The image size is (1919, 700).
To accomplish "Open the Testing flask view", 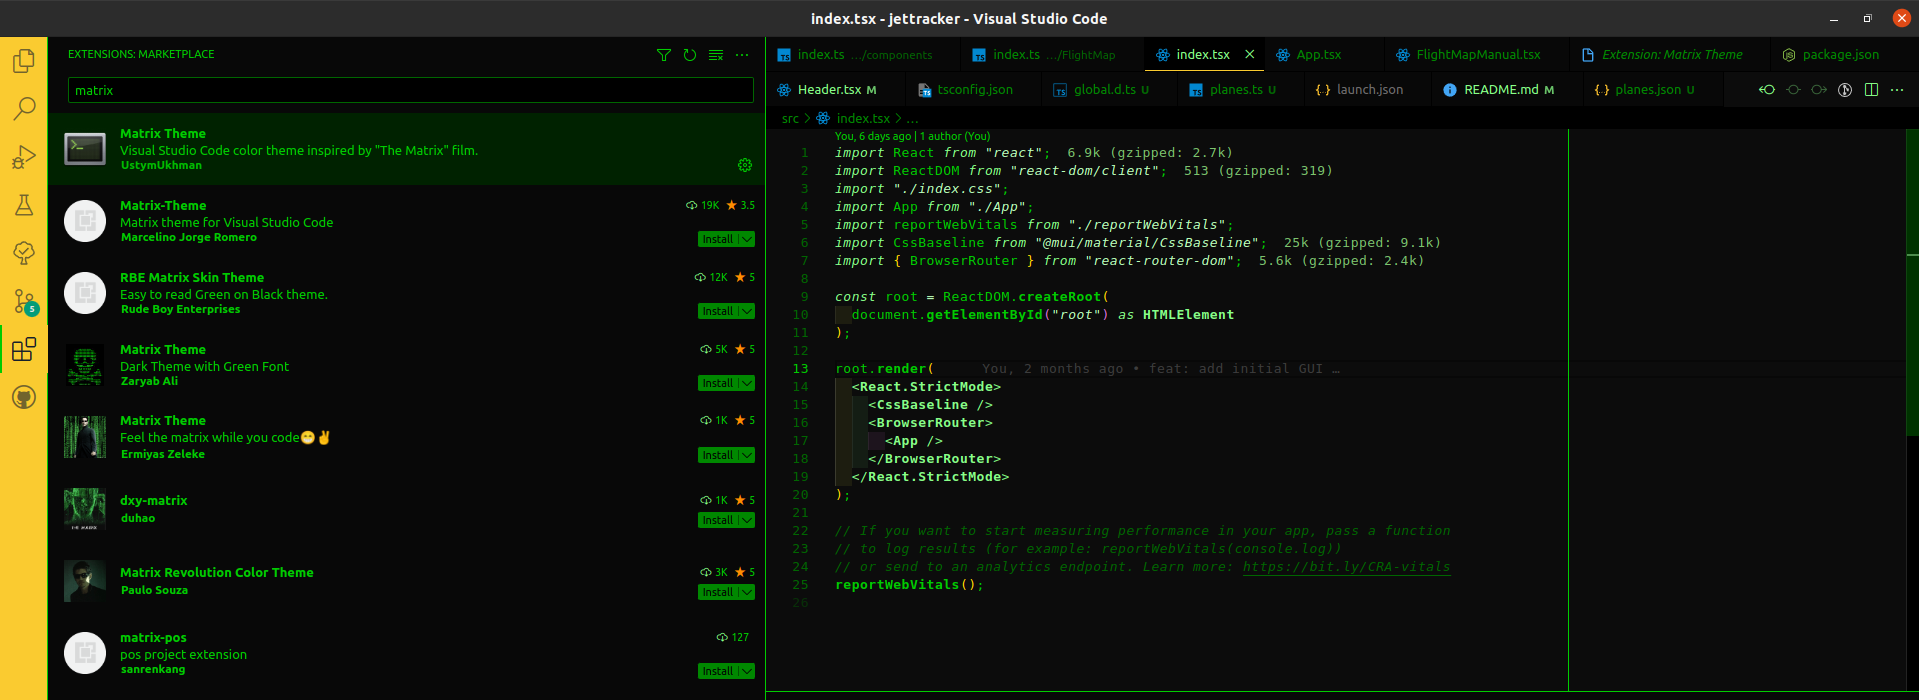I will 24,205.
